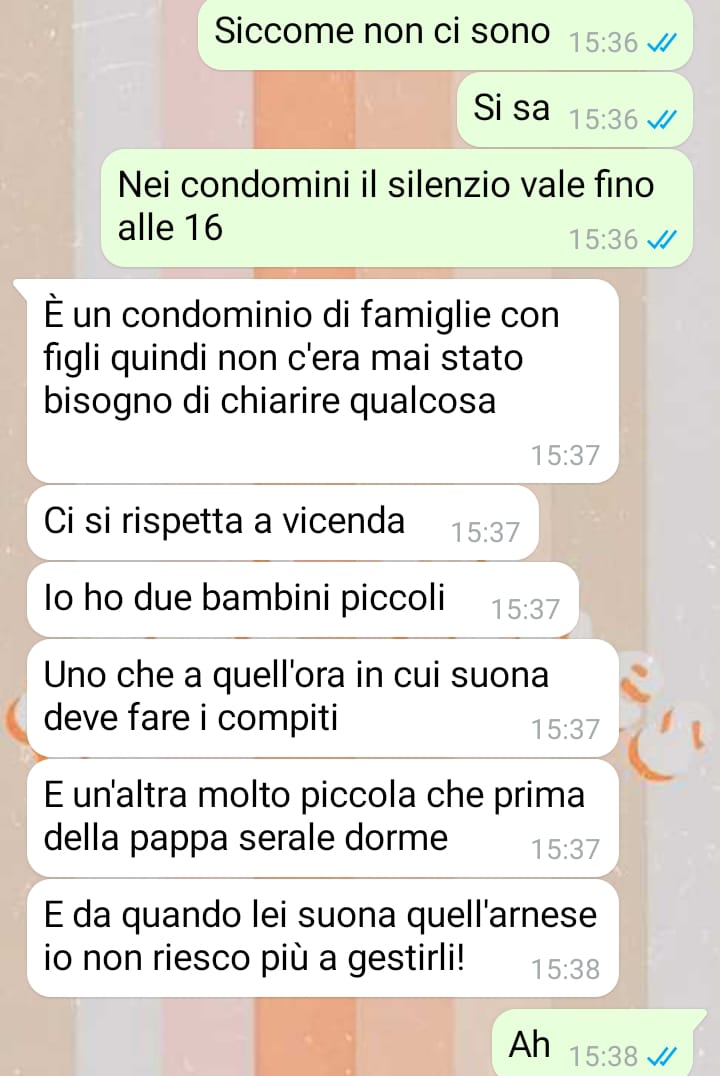This screenshot has height=1076, width=720.
Task: Tap double checkmark beside "Si sa" message
Action: point(662,120)
